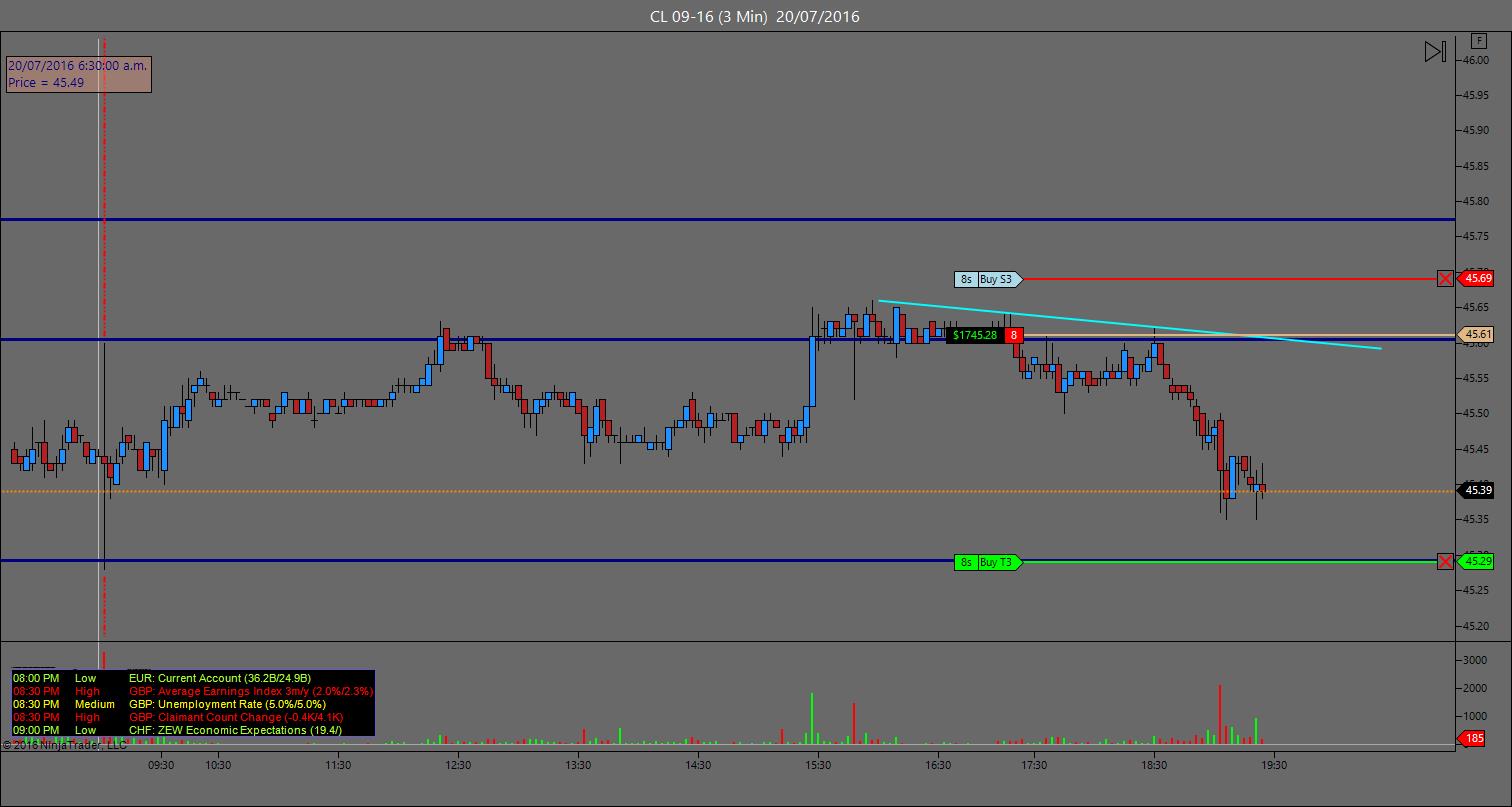Viewport: 1512px width, 807px height.
Task: Cancel the Buy S3 stop order at 45.69
Action: [1445, 279]
